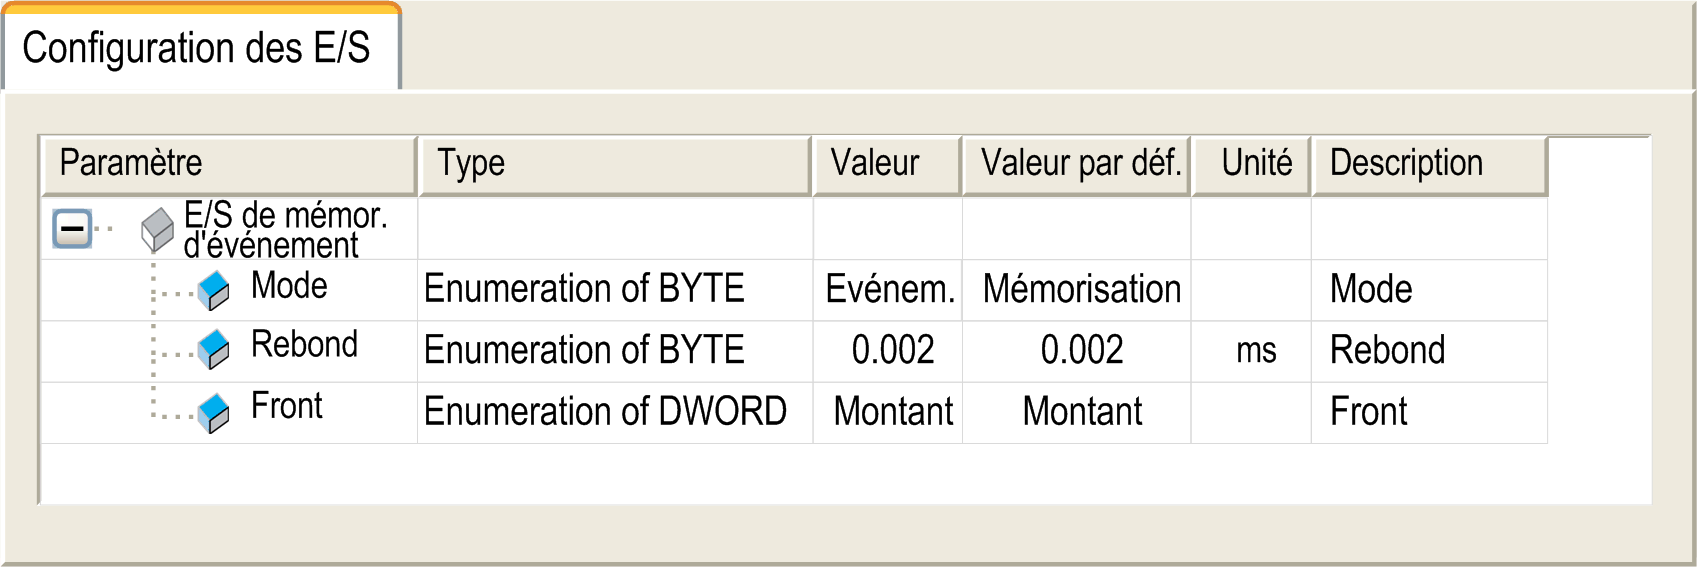The width and height of the screenshot is (1697, 567).
Task: Select the Rebond parameter tree item
Action: tap(304, 345)
